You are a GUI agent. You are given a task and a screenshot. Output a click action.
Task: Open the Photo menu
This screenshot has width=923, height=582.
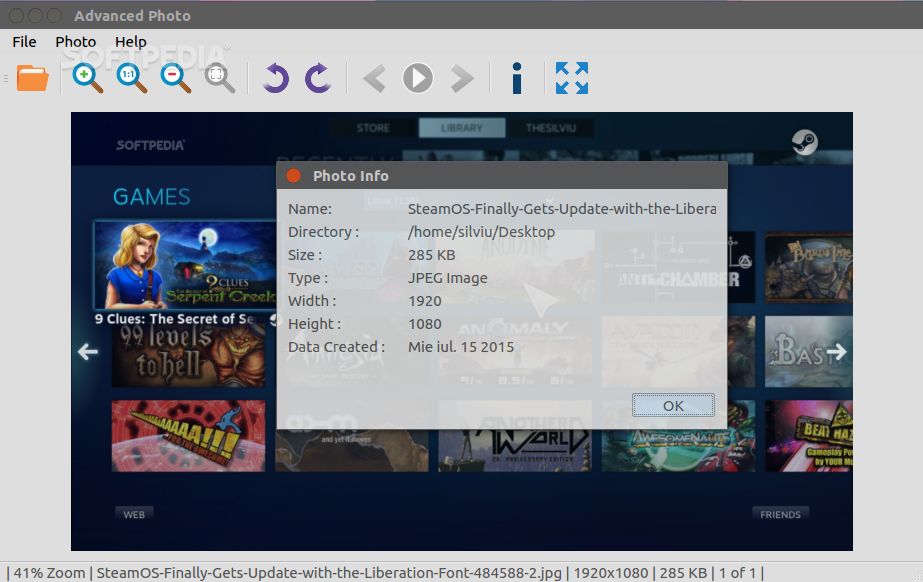(75, 42)
